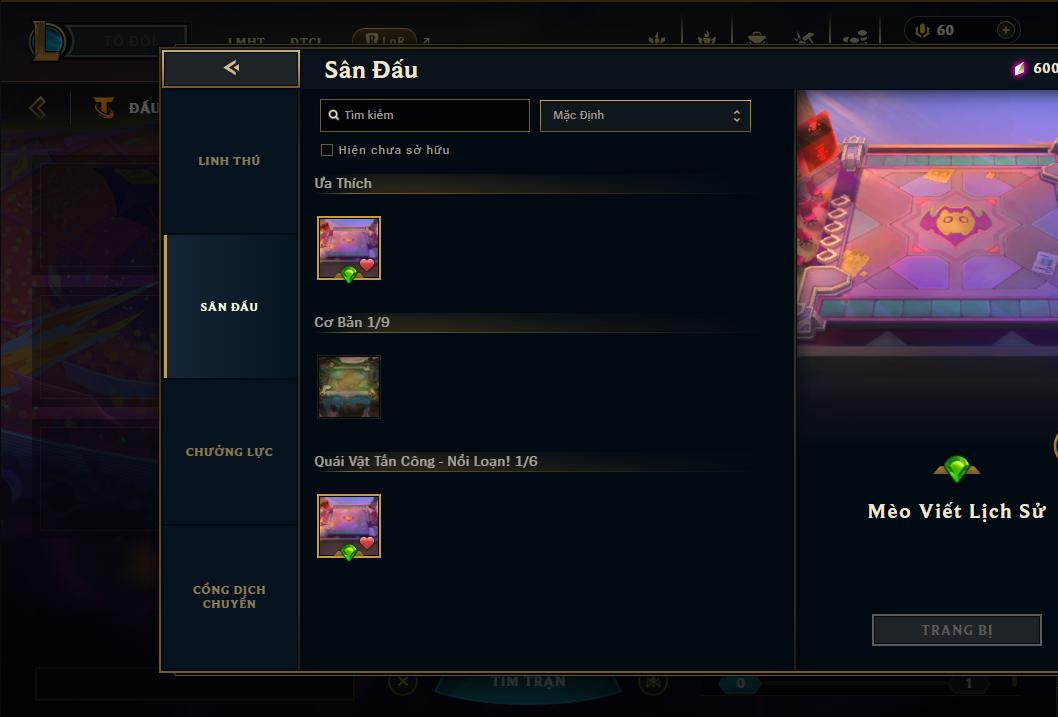Click the League of Legends logo icon

47,40
